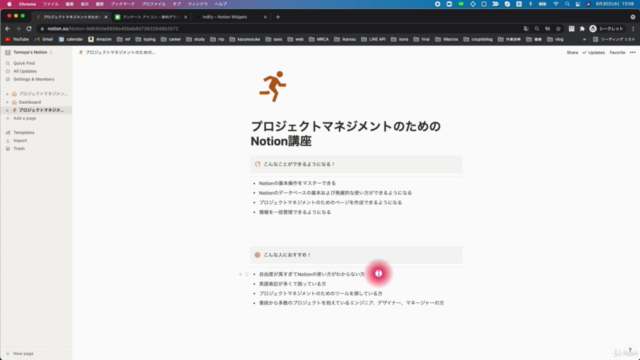Click Add a page in the sidebar

[x=24, y=118]
